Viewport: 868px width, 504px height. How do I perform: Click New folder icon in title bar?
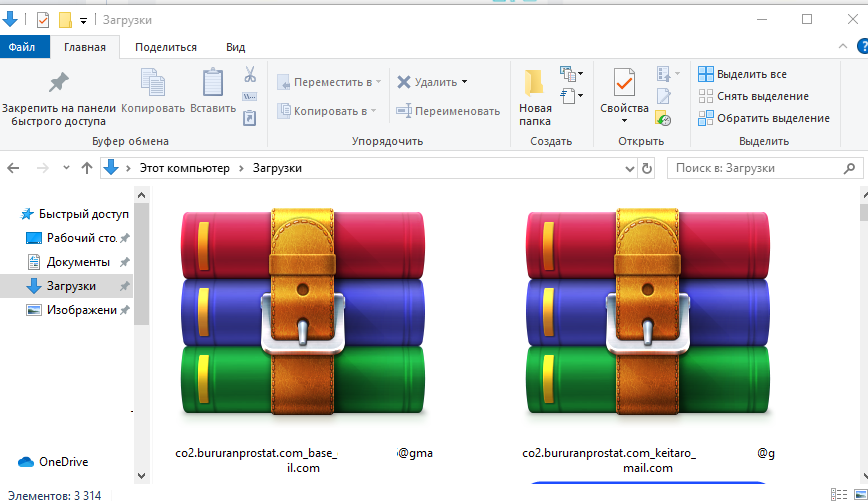coord(66,20)
